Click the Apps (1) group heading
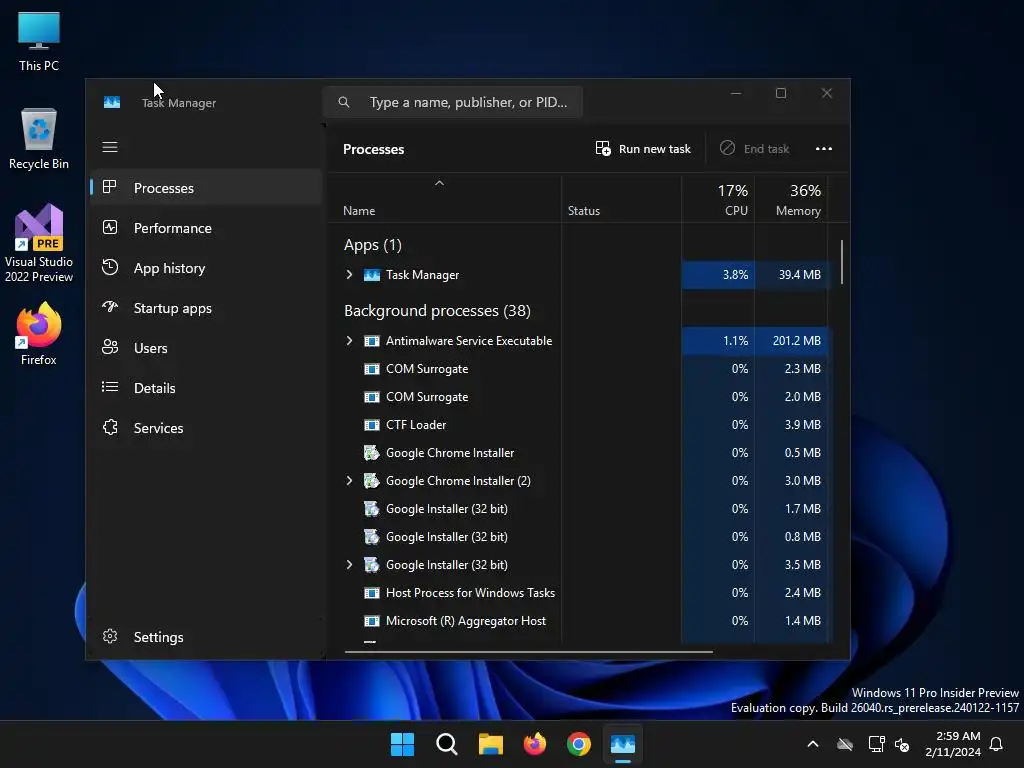This screenshot has height=768, width=1024. [x=373, y=245]
